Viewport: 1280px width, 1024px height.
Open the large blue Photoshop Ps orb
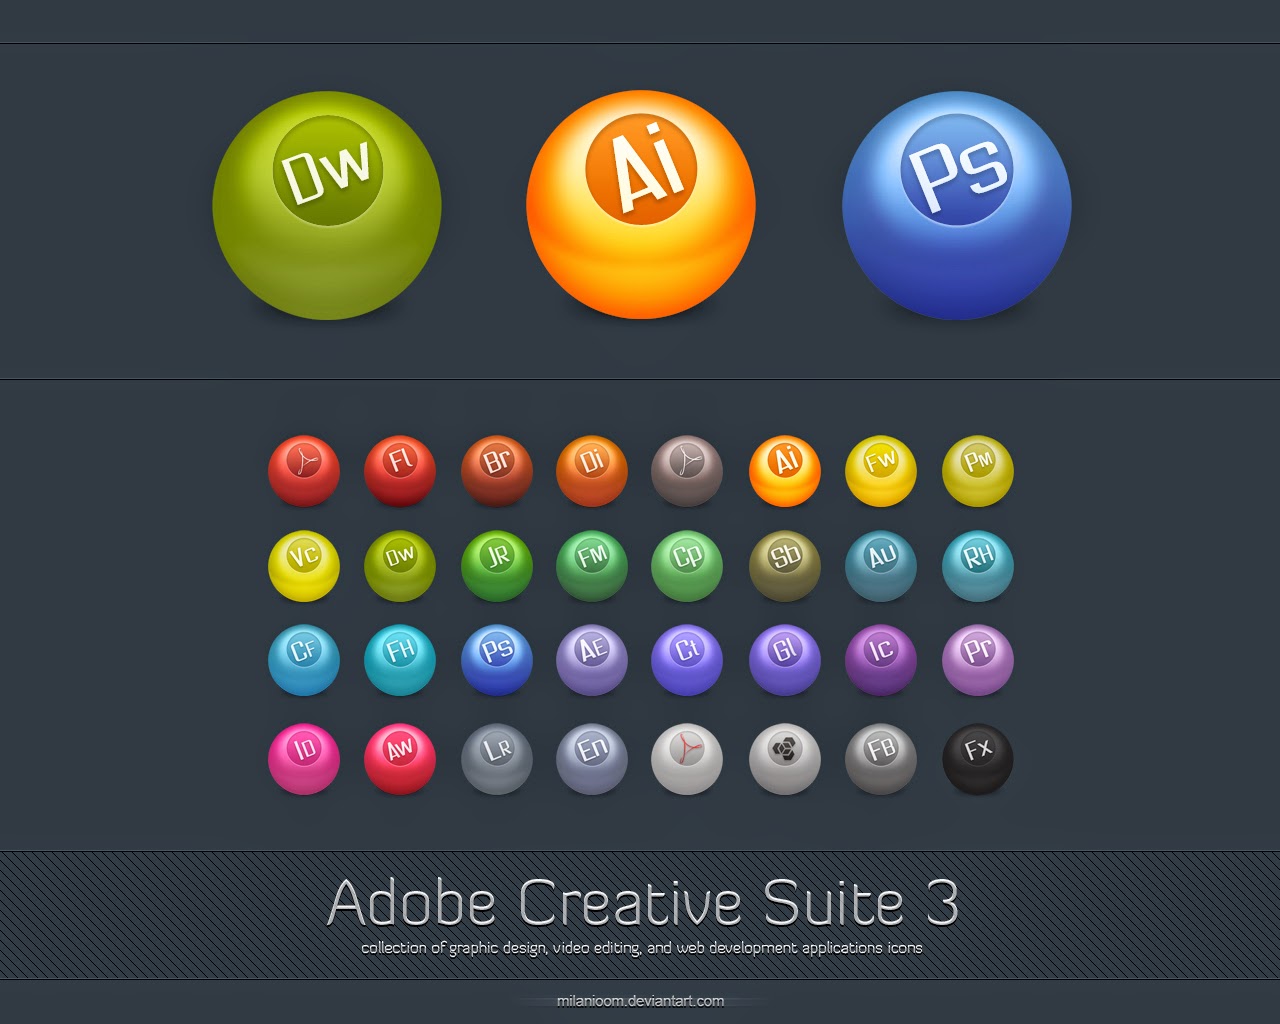(x=957, y=205)
